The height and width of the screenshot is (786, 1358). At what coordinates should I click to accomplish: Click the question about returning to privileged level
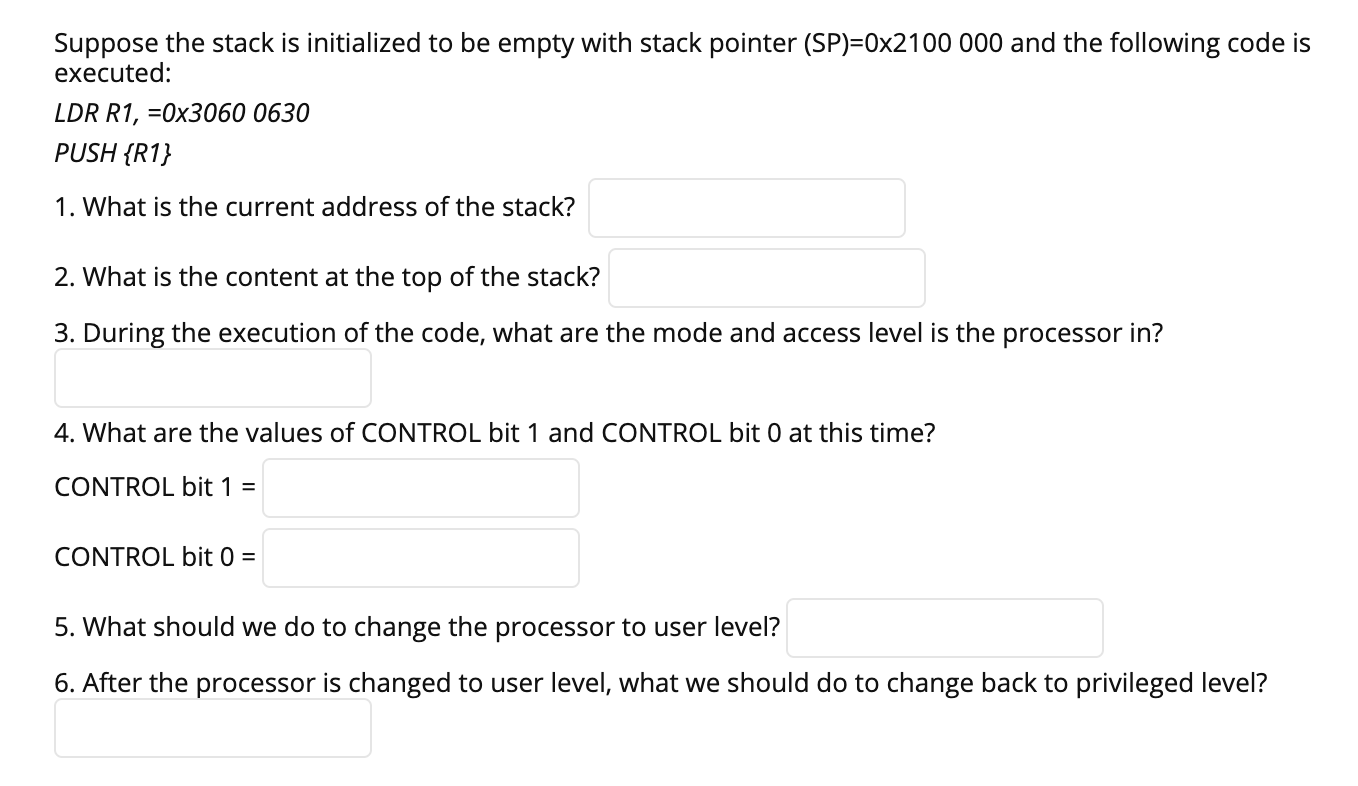click(x=661, y=682)
